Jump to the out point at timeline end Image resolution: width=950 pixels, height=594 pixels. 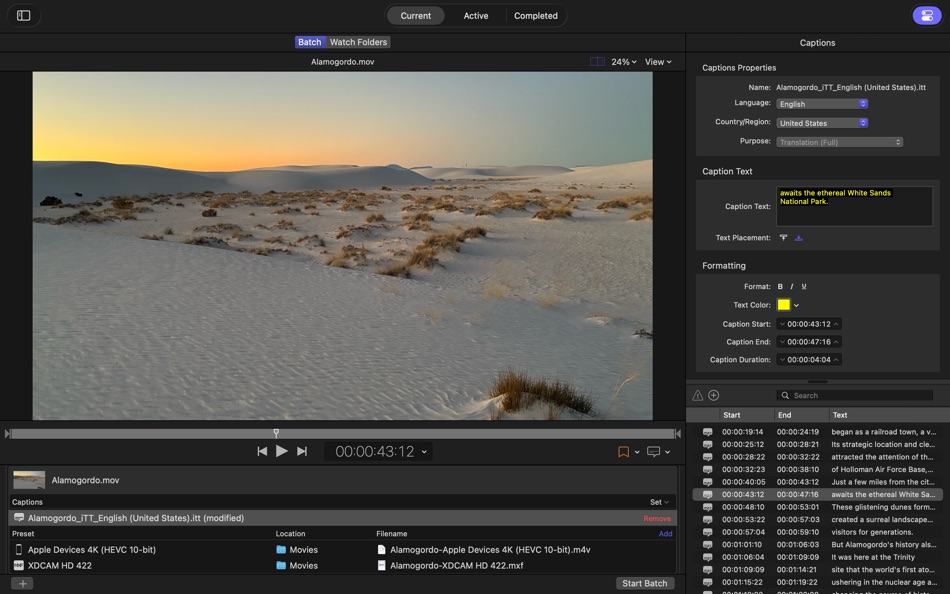tap(678, 434)
